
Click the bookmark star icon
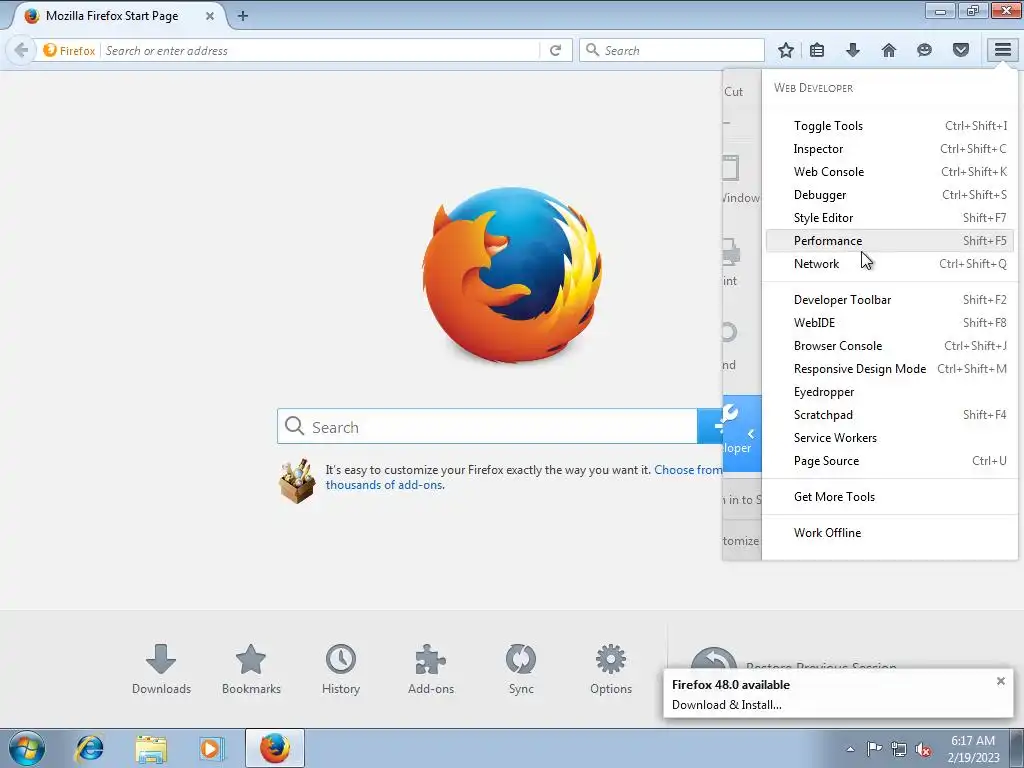click(x=786, y=50)
